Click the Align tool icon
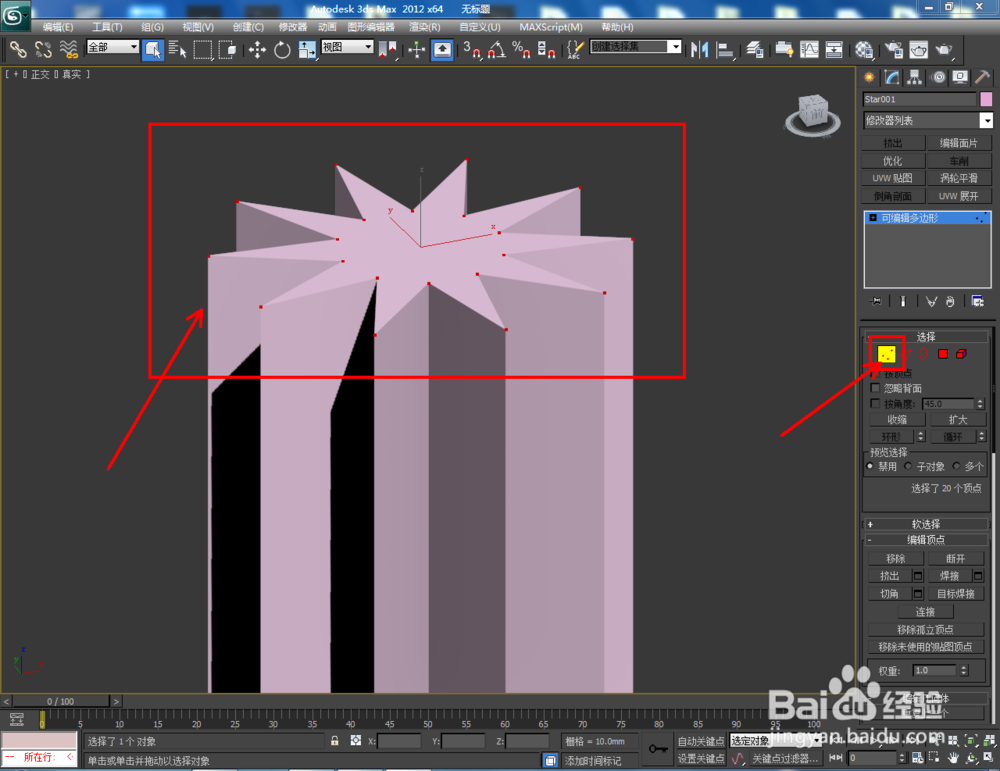 pyautogui.click(x=725, y=49)
